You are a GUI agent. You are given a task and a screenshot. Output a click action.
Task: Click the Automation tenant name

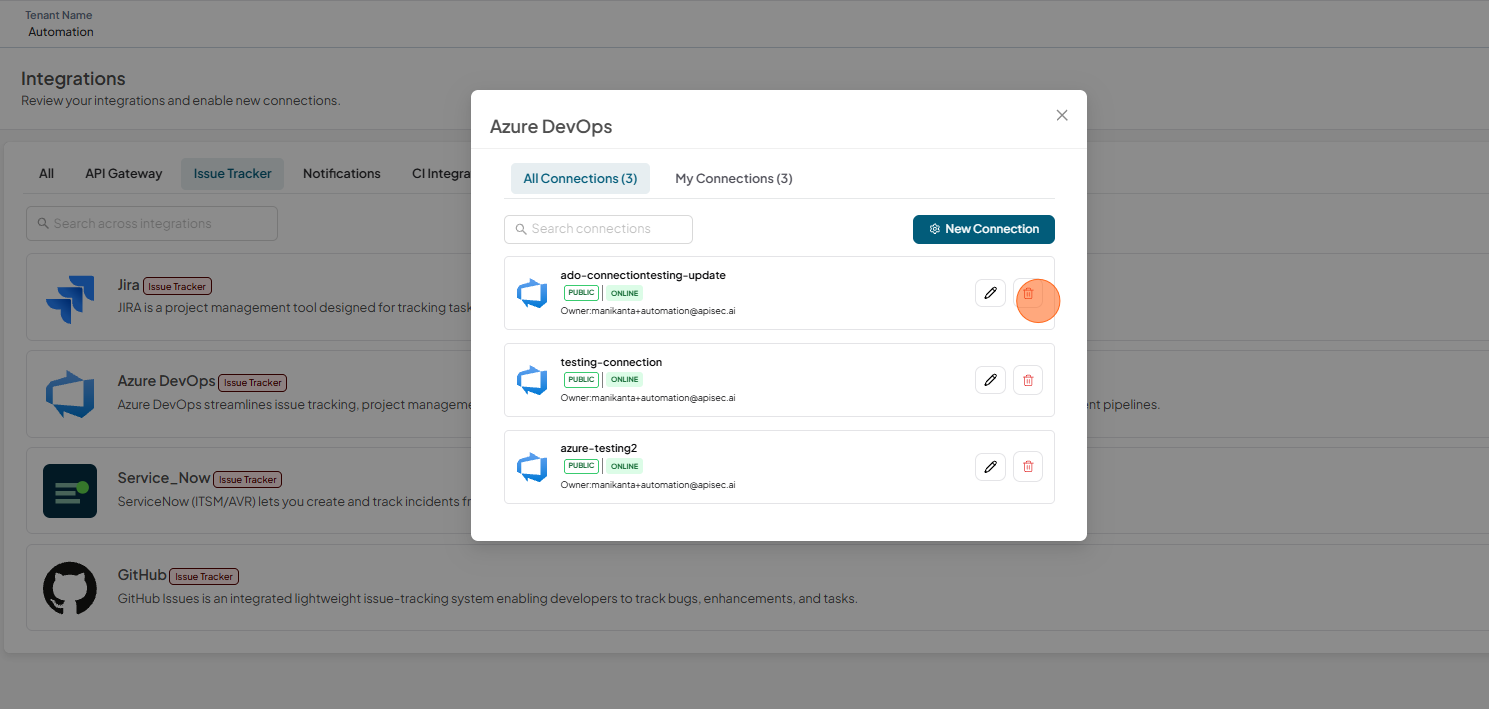pyautogui.click(x=61, y=32)
